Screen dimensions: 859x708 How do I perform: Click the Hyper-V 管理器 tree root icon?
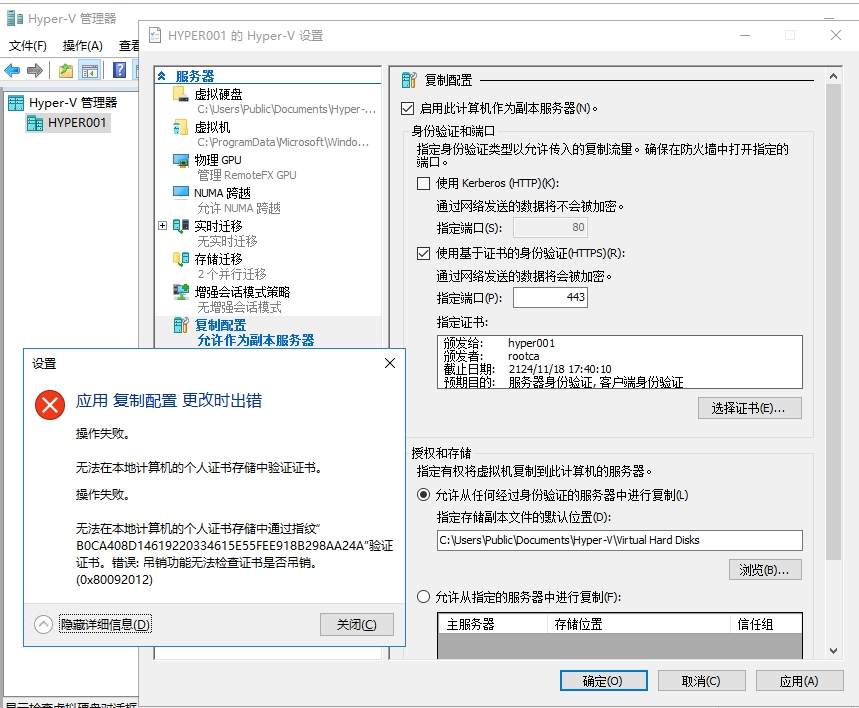coord(16,102)
